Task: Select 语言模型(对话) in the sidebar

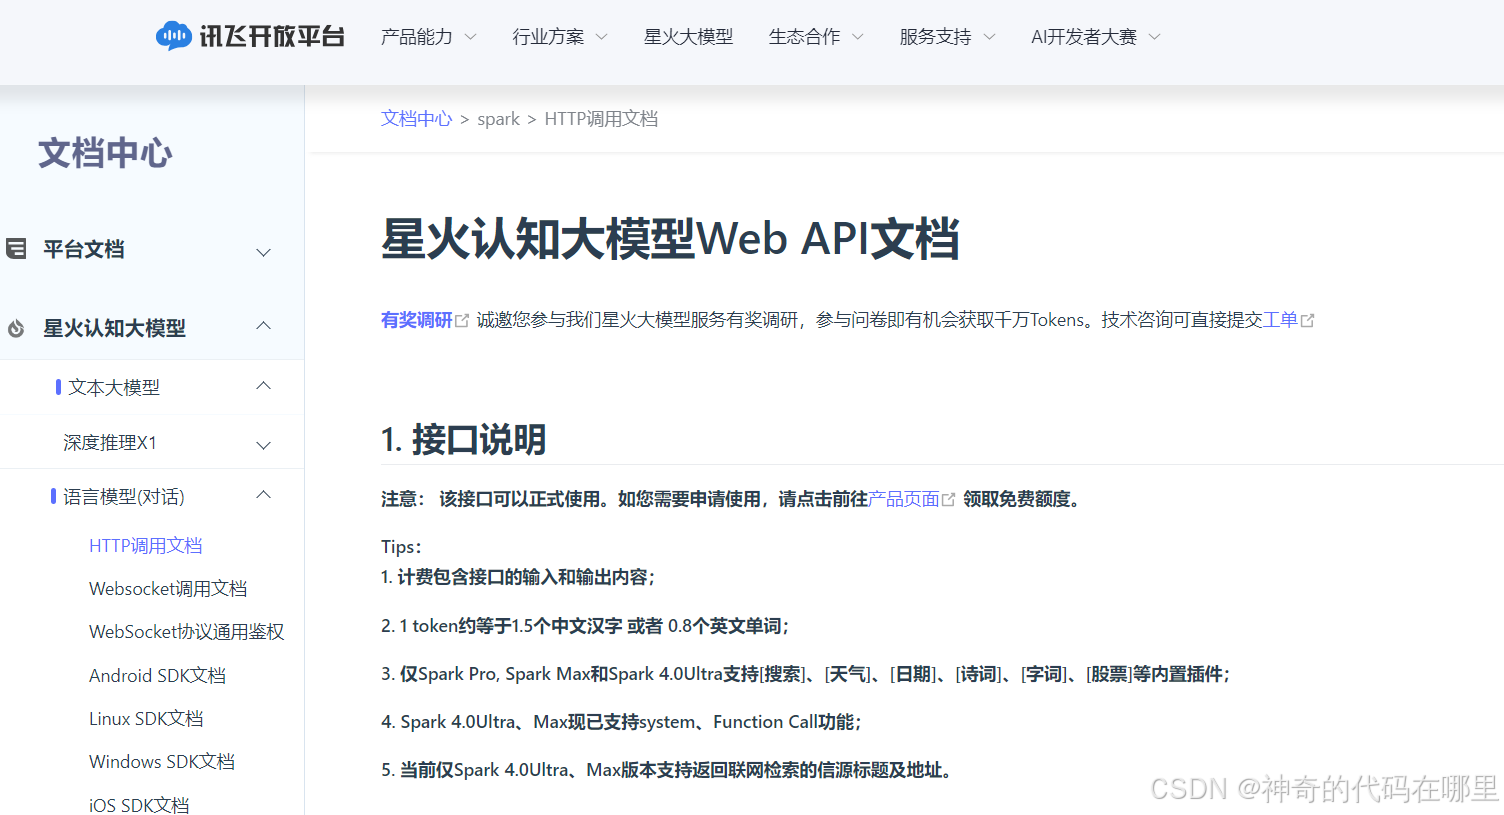Action: click(x=124, y=496)
